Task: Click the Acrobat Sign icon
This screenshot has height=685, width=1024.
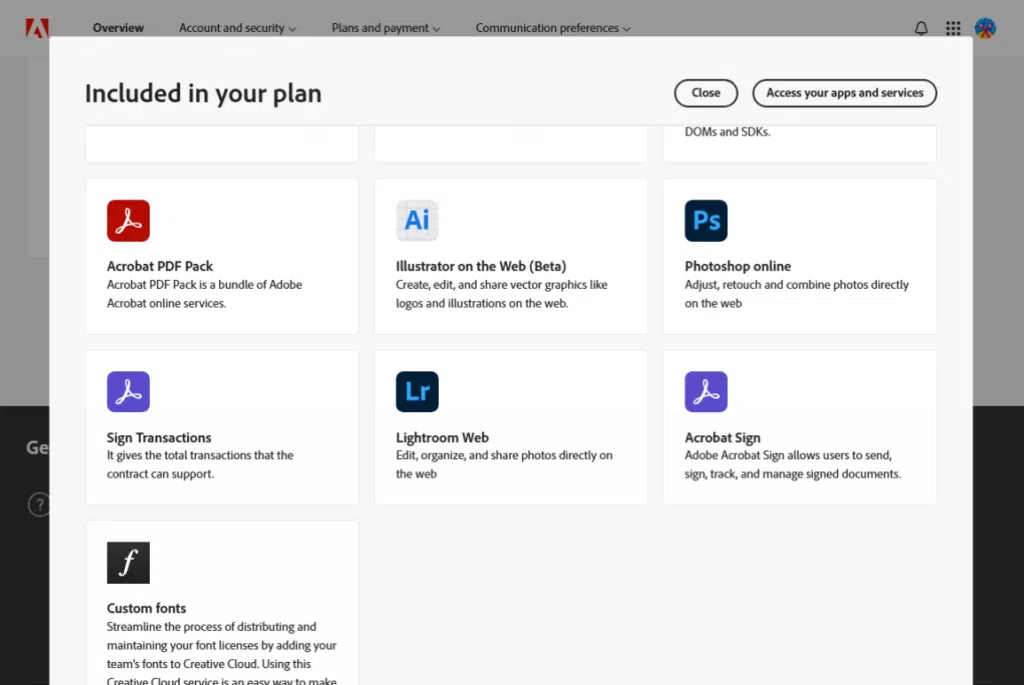Action: click(x=706, y=392)
